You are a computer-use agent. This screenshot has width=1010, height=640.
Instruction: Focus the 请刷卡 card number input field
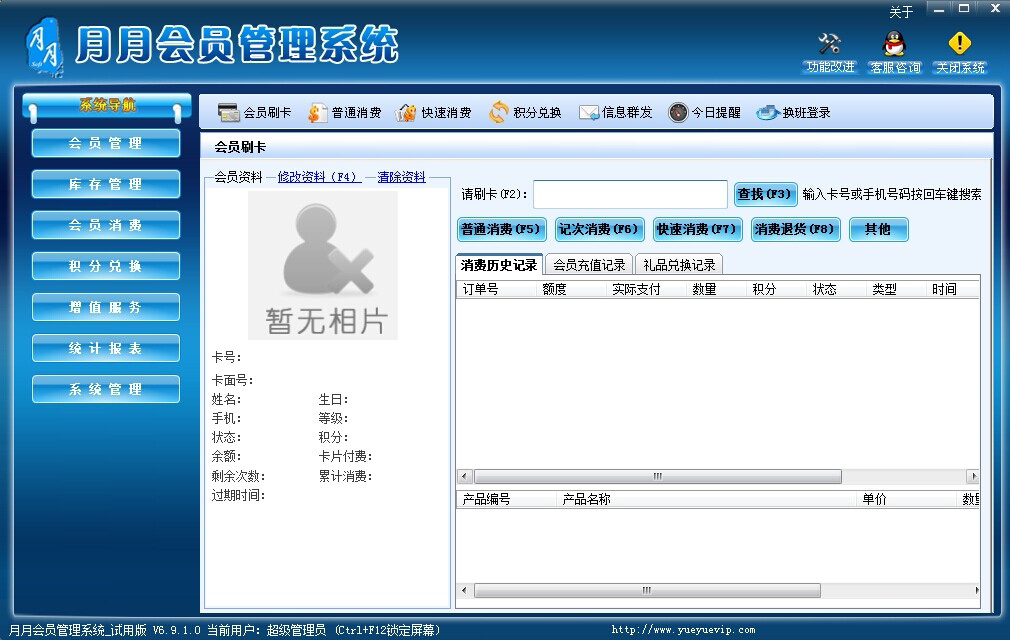630,194
